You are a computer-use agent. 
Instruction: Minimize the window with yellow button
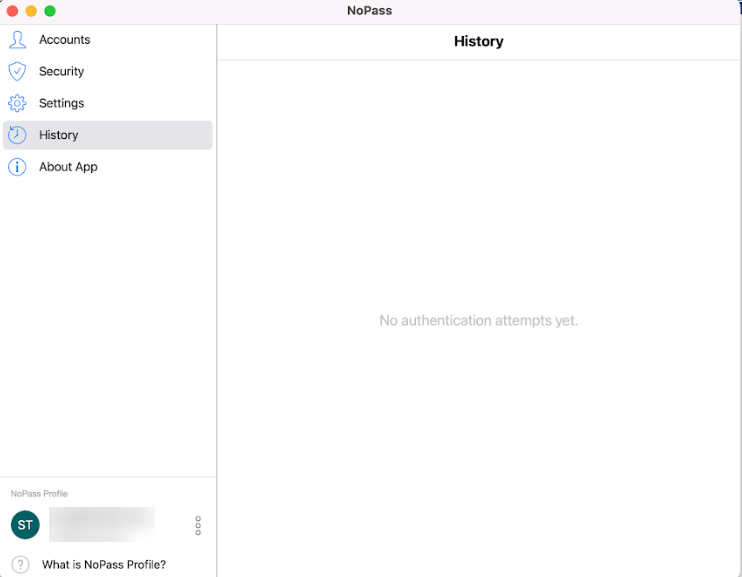pyautogui.click(x=31, y=11)
